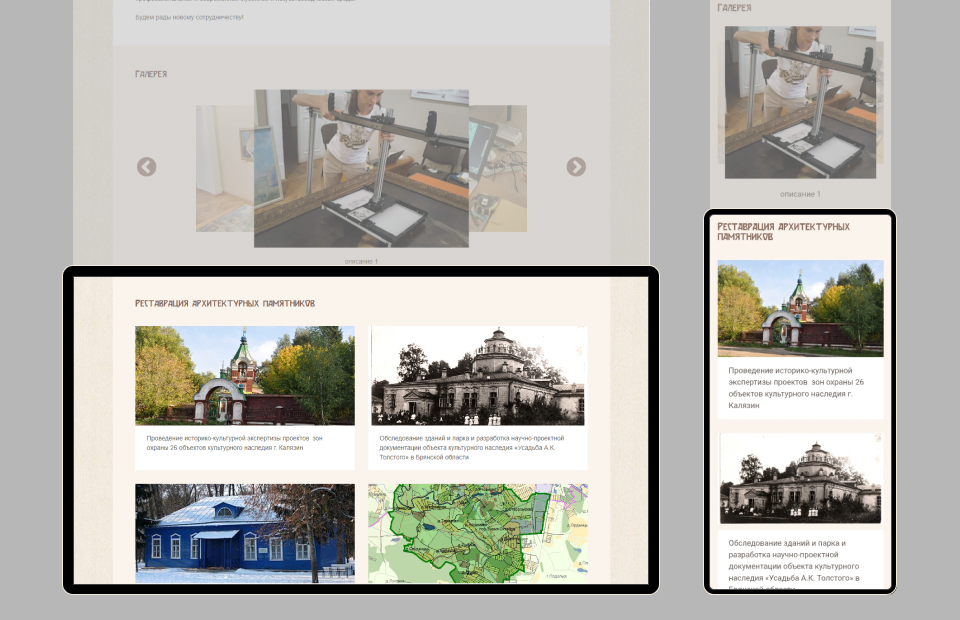
Task: Click the church gate photo in desktop view
Action: click(x=245, y=376)
